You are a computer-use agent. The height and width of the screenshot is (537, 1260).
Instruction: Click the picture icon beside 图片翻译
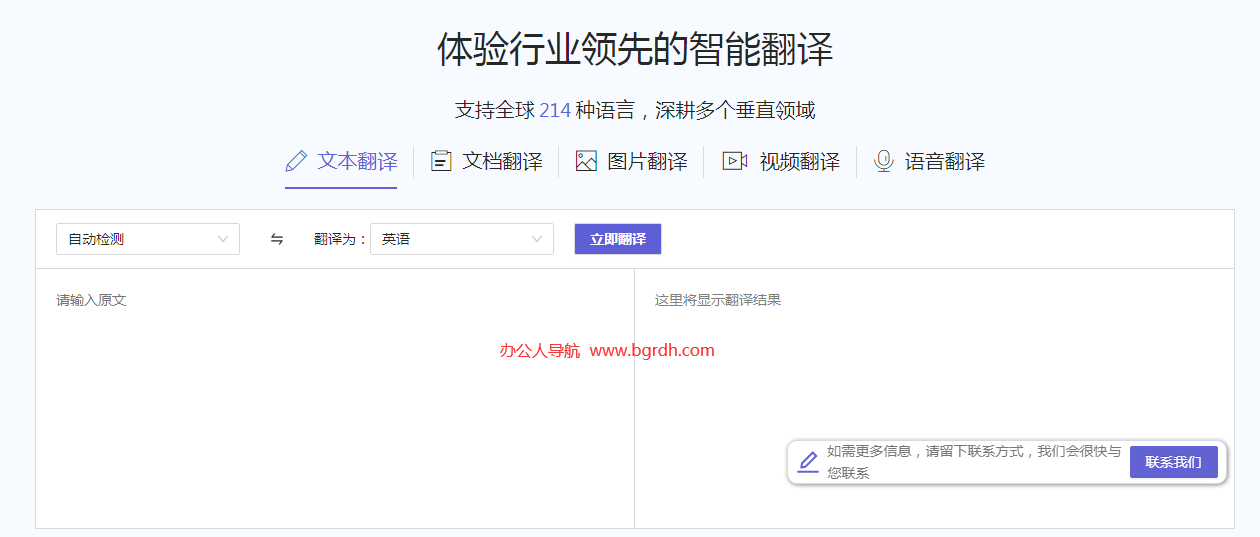coord(586,161)
